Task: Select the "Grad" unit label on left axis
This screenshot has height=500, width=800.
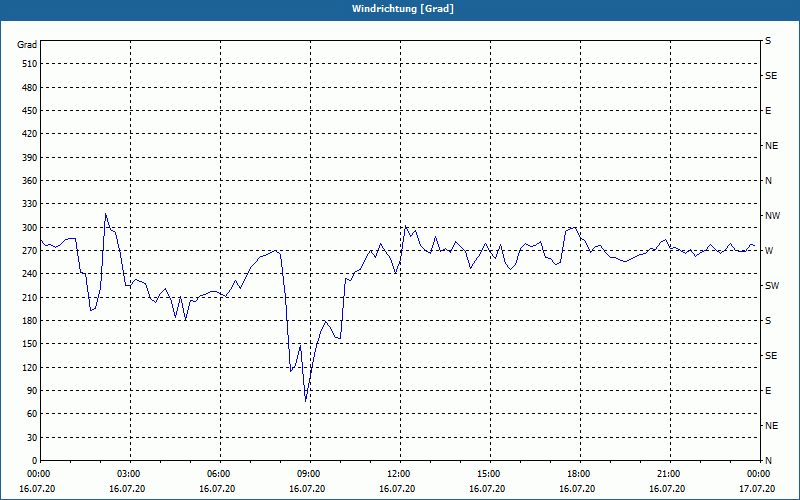Action: point(27,45)
